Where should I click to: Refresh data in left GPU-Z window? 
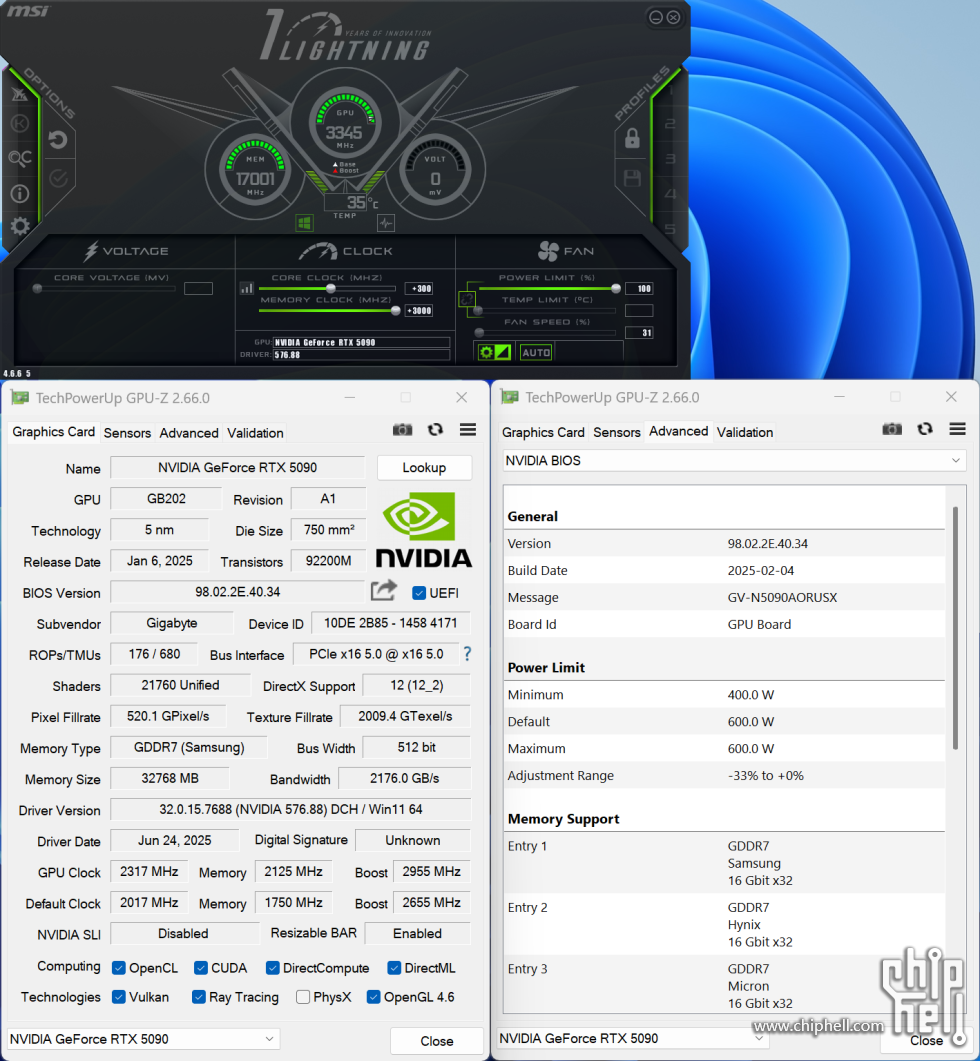(435, 430)
